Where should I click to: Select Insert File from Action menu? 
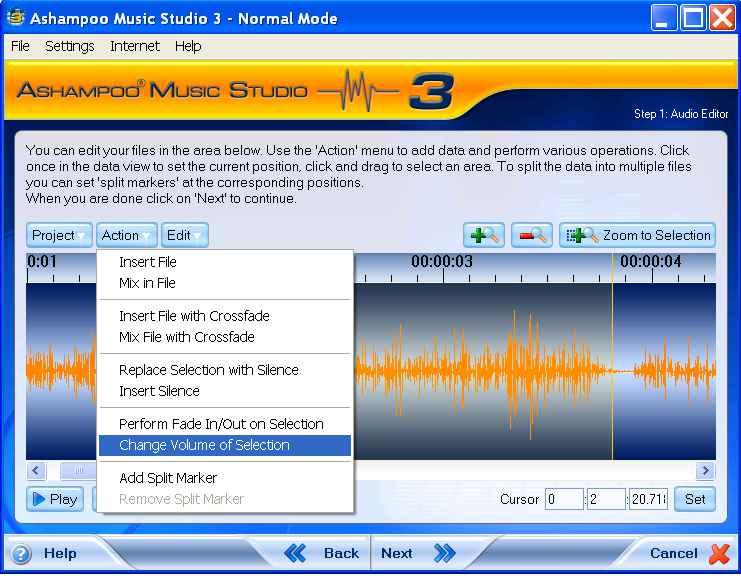[148, 262]
